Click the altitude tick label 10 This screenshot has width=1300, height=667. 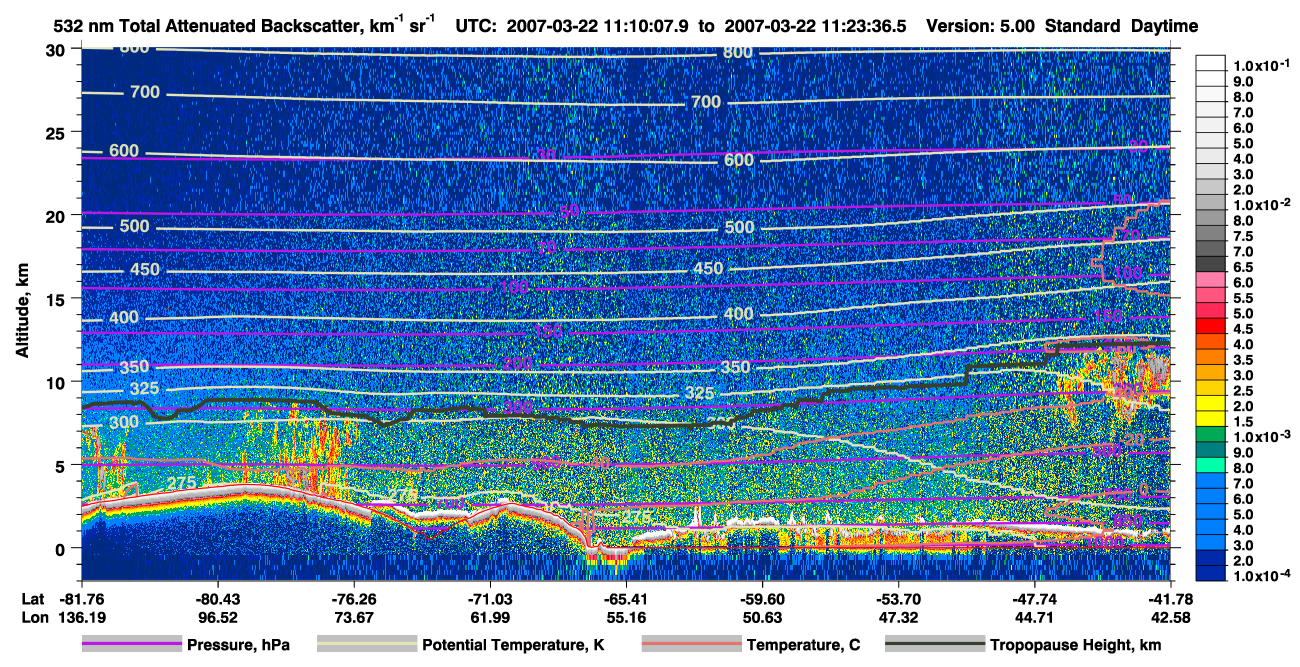(57, 382)
